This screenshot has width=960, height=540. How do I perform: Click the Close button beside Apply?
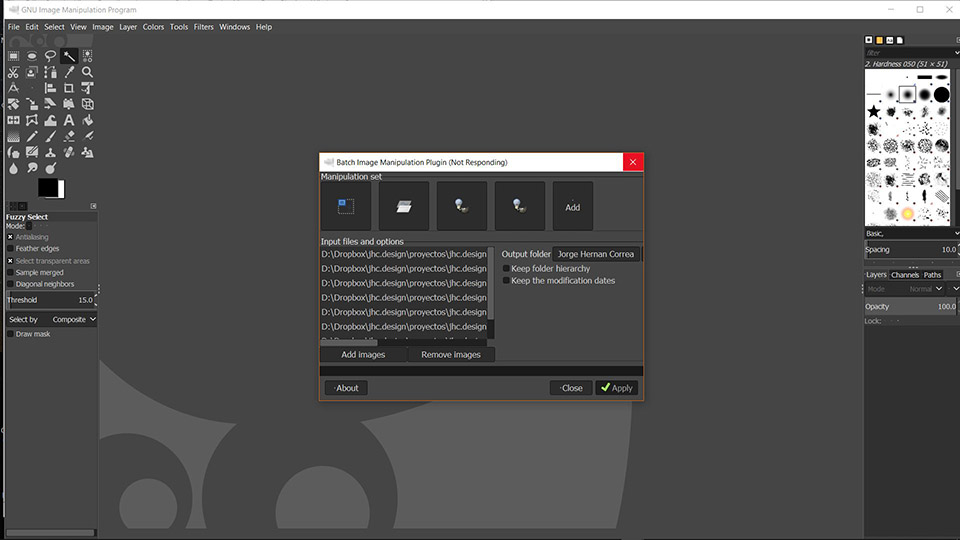pyautogui.click(x=571, y=388)
